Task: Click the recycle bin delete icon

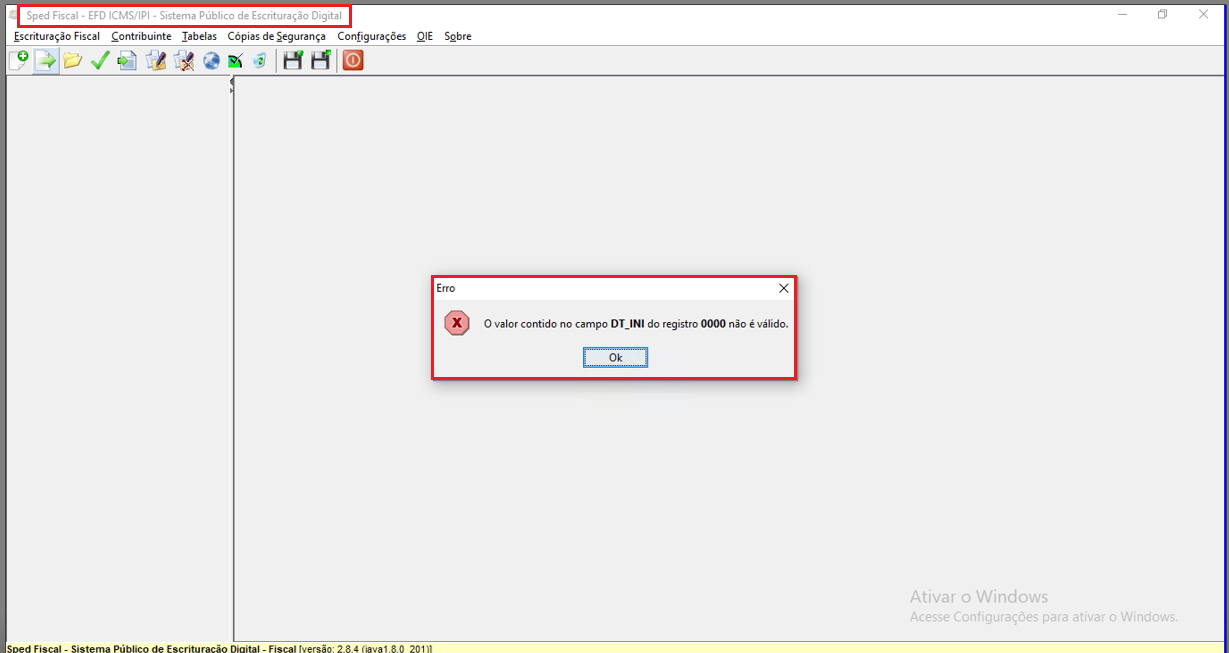Action: tap(259, 61)
